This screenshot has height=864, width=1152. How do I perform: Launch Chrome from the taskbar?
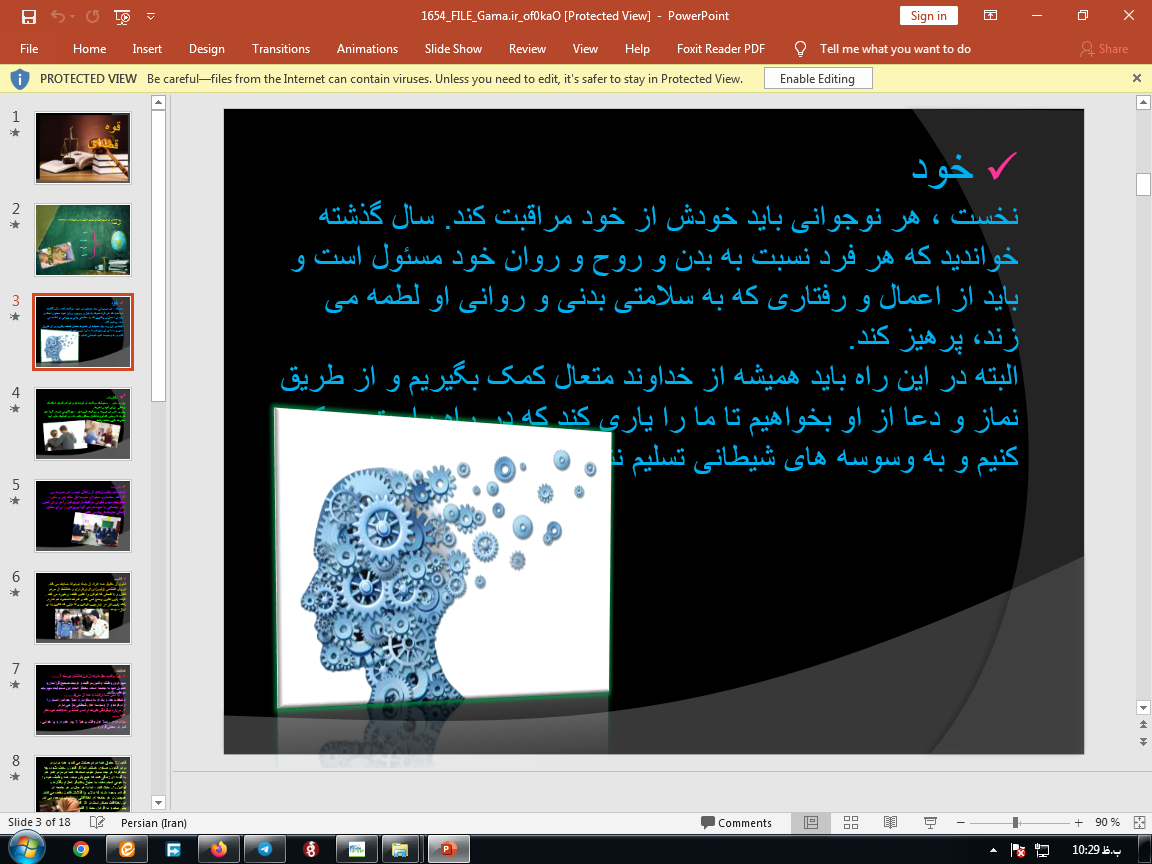point(81,847)
